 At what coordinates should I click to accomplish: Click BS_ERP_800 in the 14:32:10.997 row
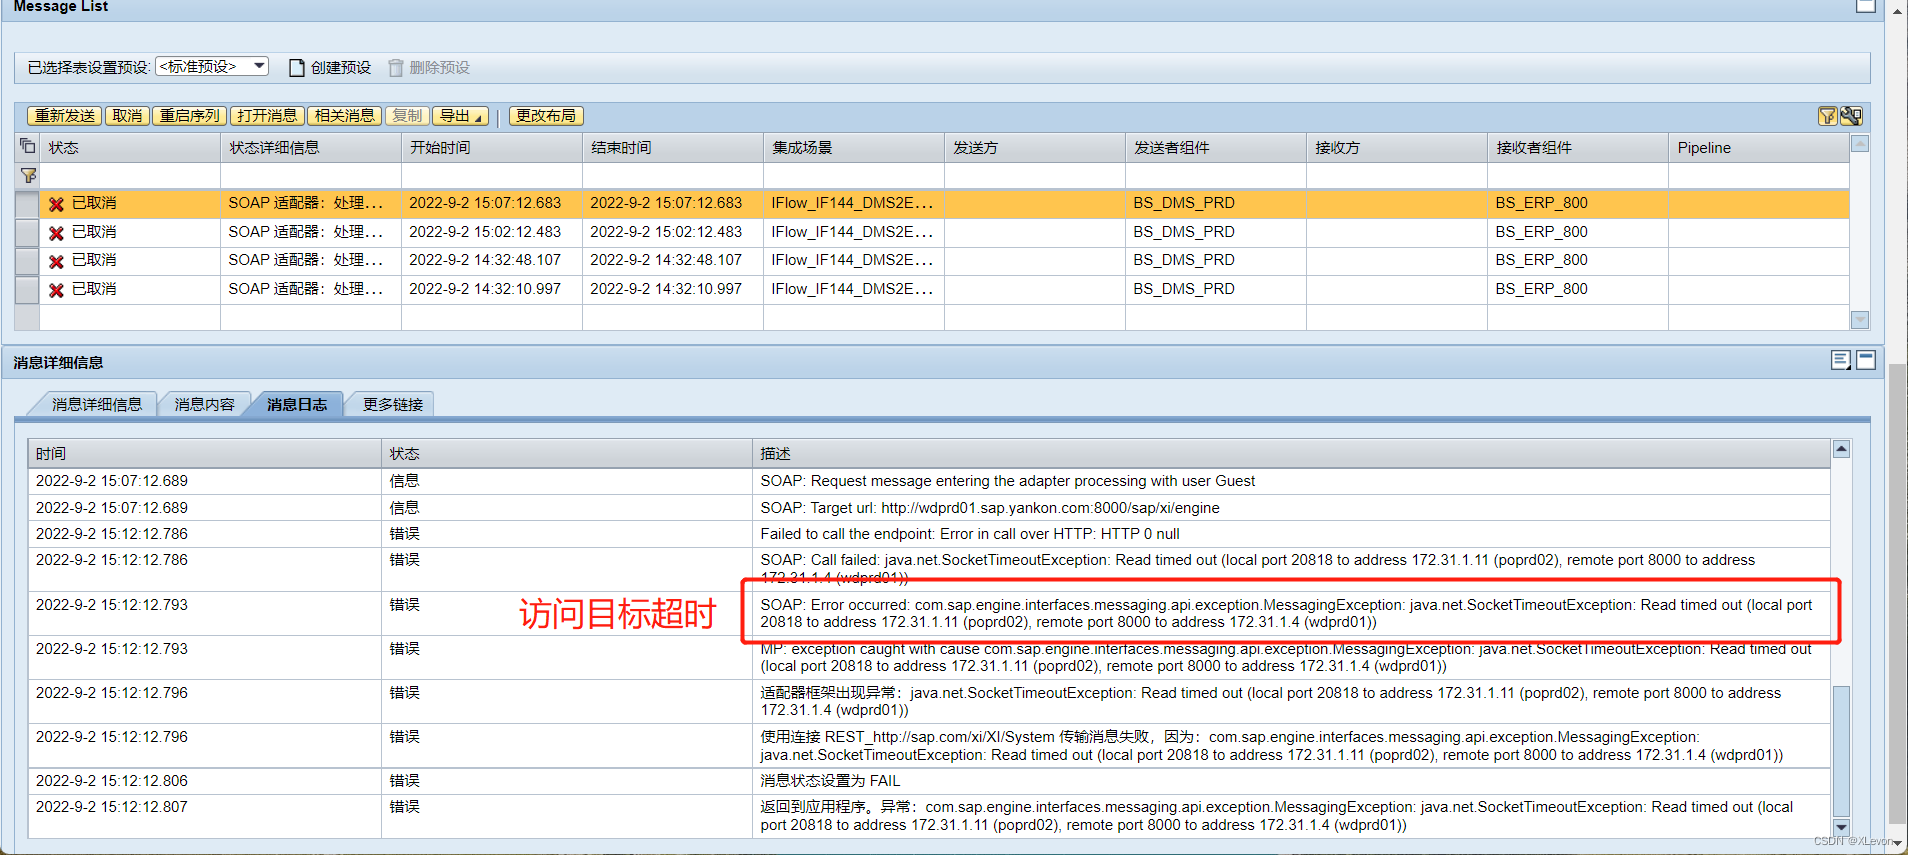(x=1541, y=289)
